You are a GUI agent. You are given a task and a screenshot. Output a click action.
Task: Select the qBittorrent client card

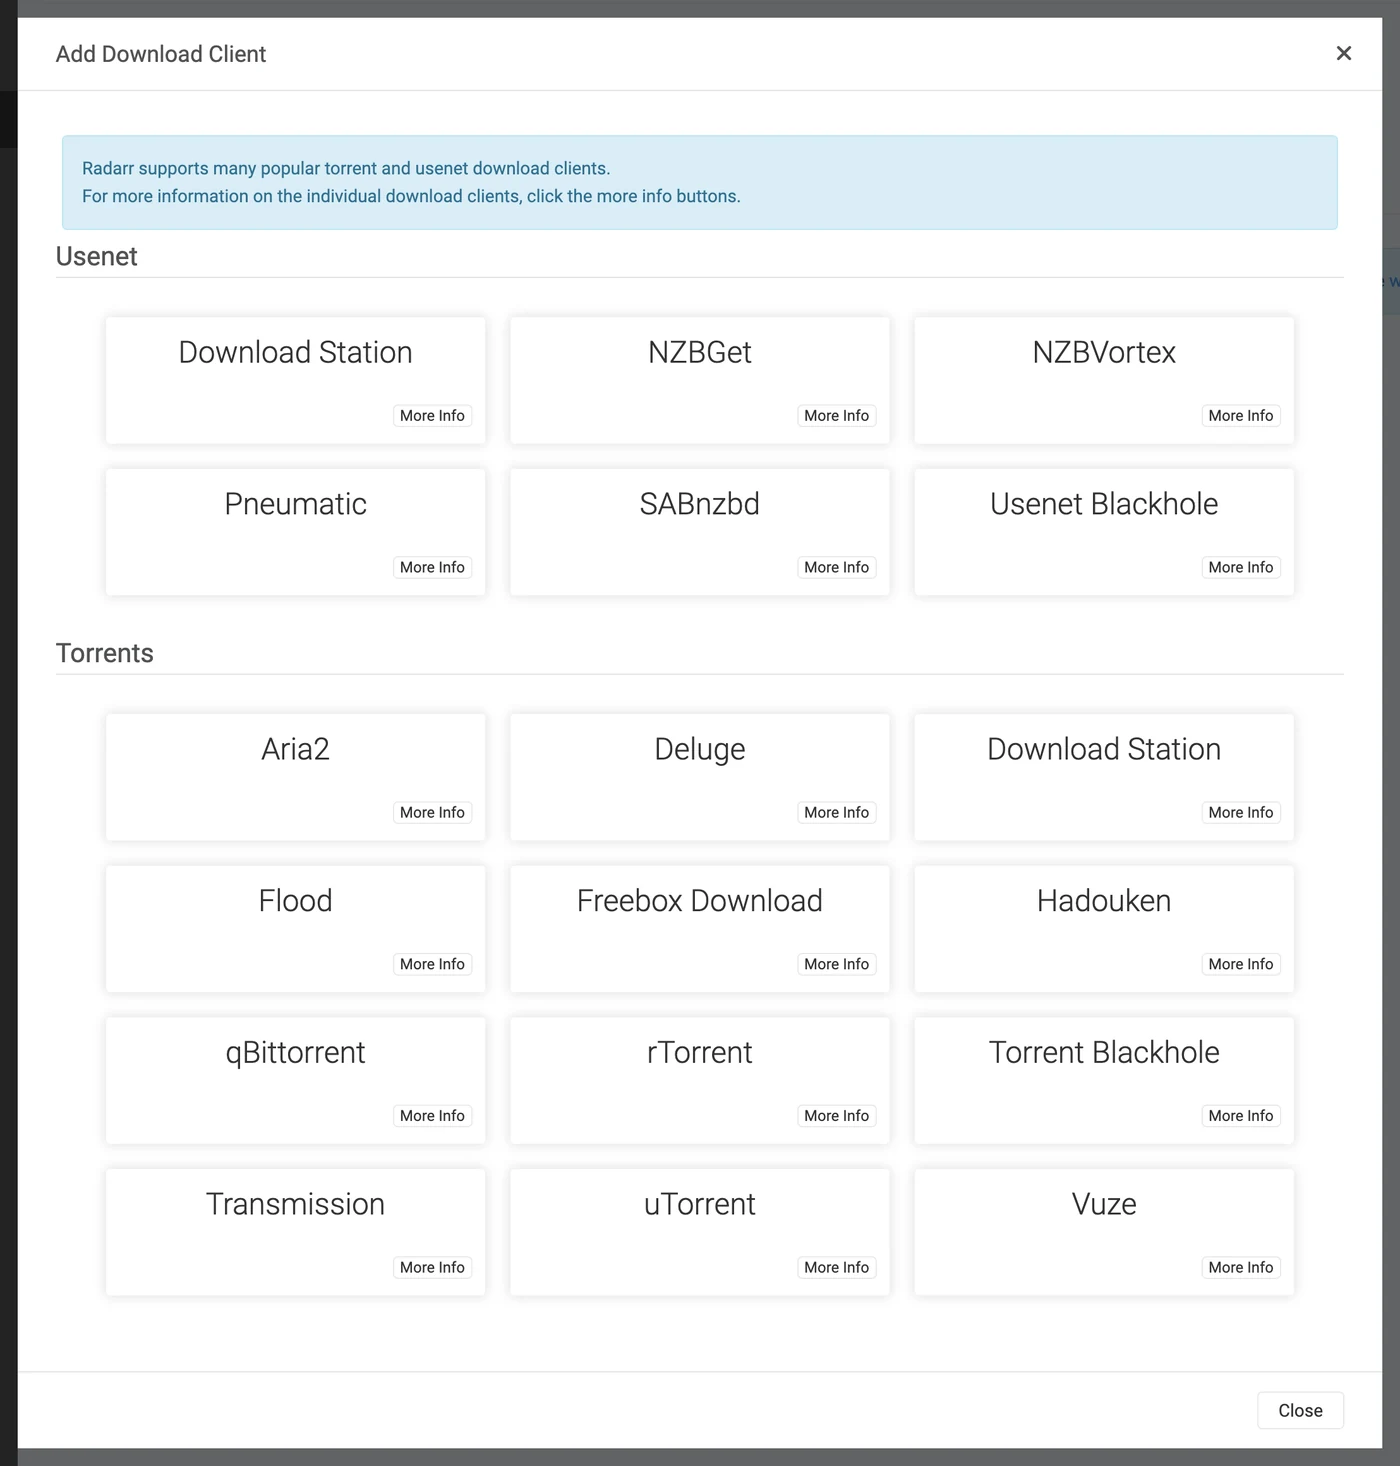pyautogui.click(x=295, y=1081)
